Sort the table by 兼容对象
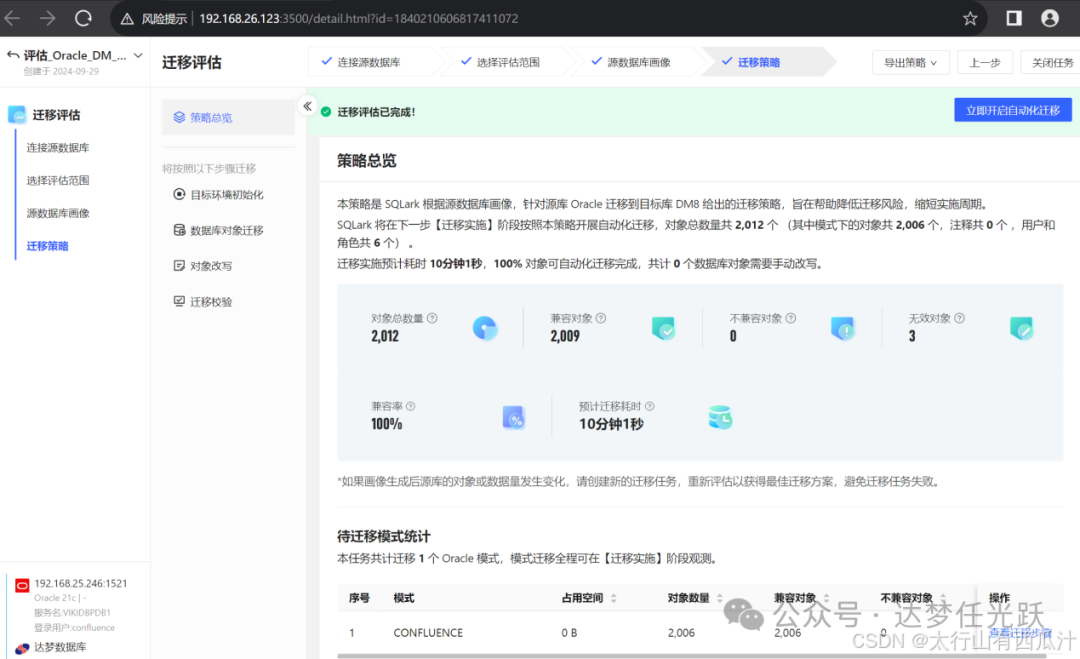 (x=827, y=598)
